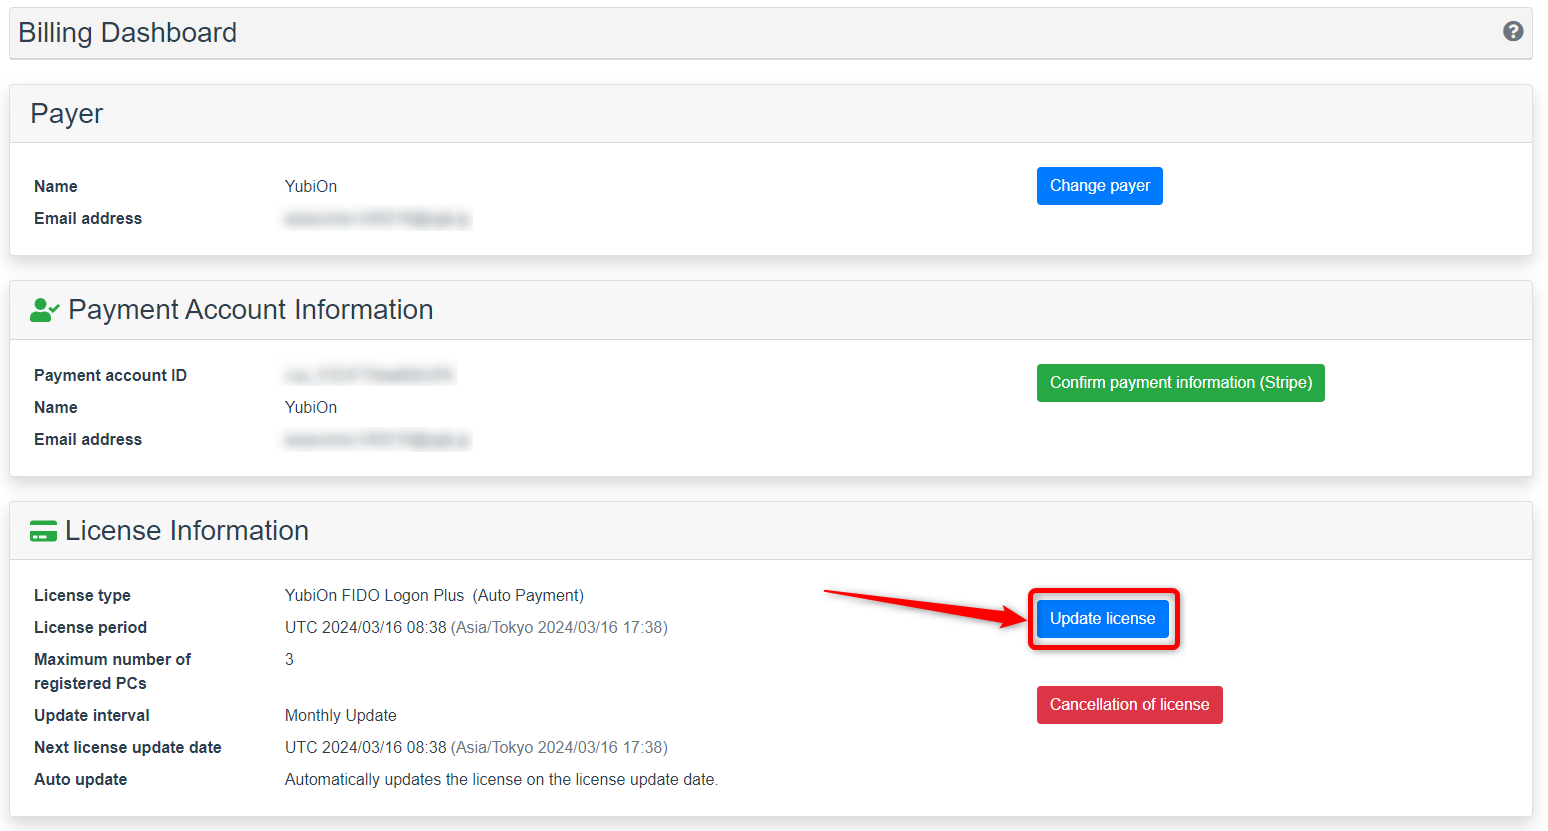Click the blurred Payment account ID value

[x=369, y=376]
